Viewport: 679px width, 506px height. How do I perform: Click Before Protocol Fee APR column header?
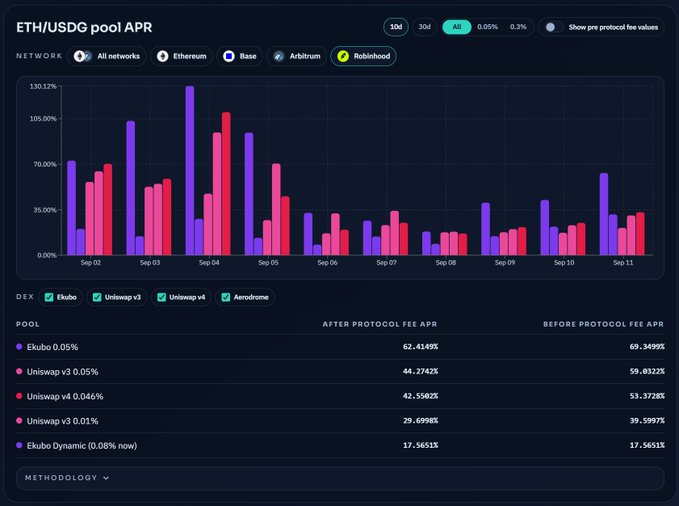pyautogui.click(x=603, y=324)
